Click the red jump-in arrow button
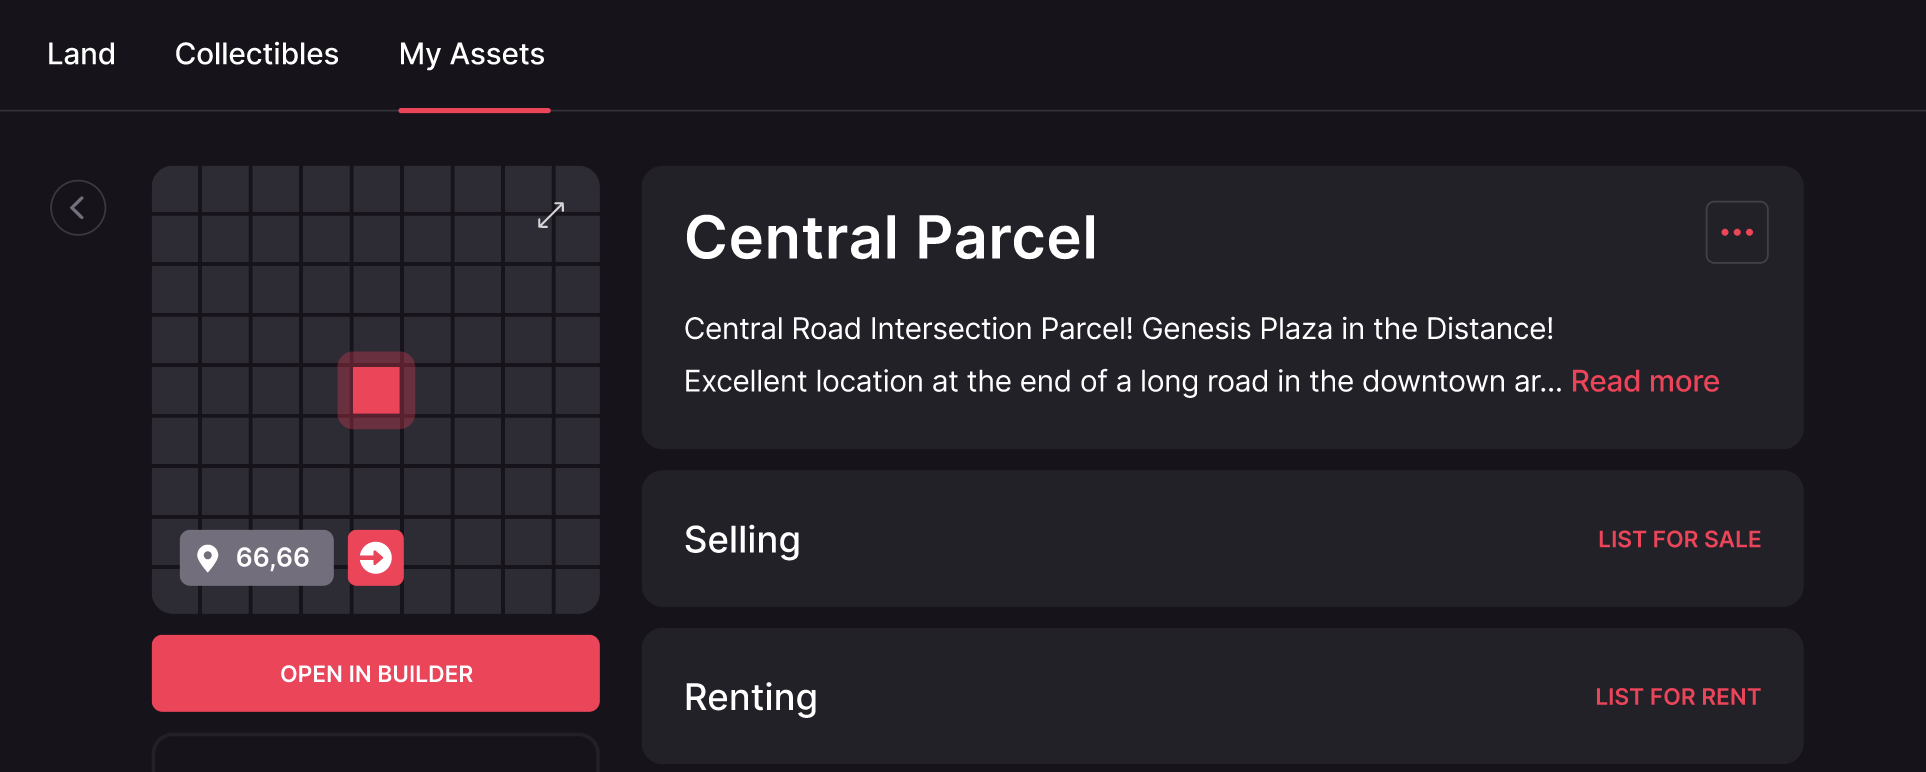The image size is (1926, 772). coord(376,558)
